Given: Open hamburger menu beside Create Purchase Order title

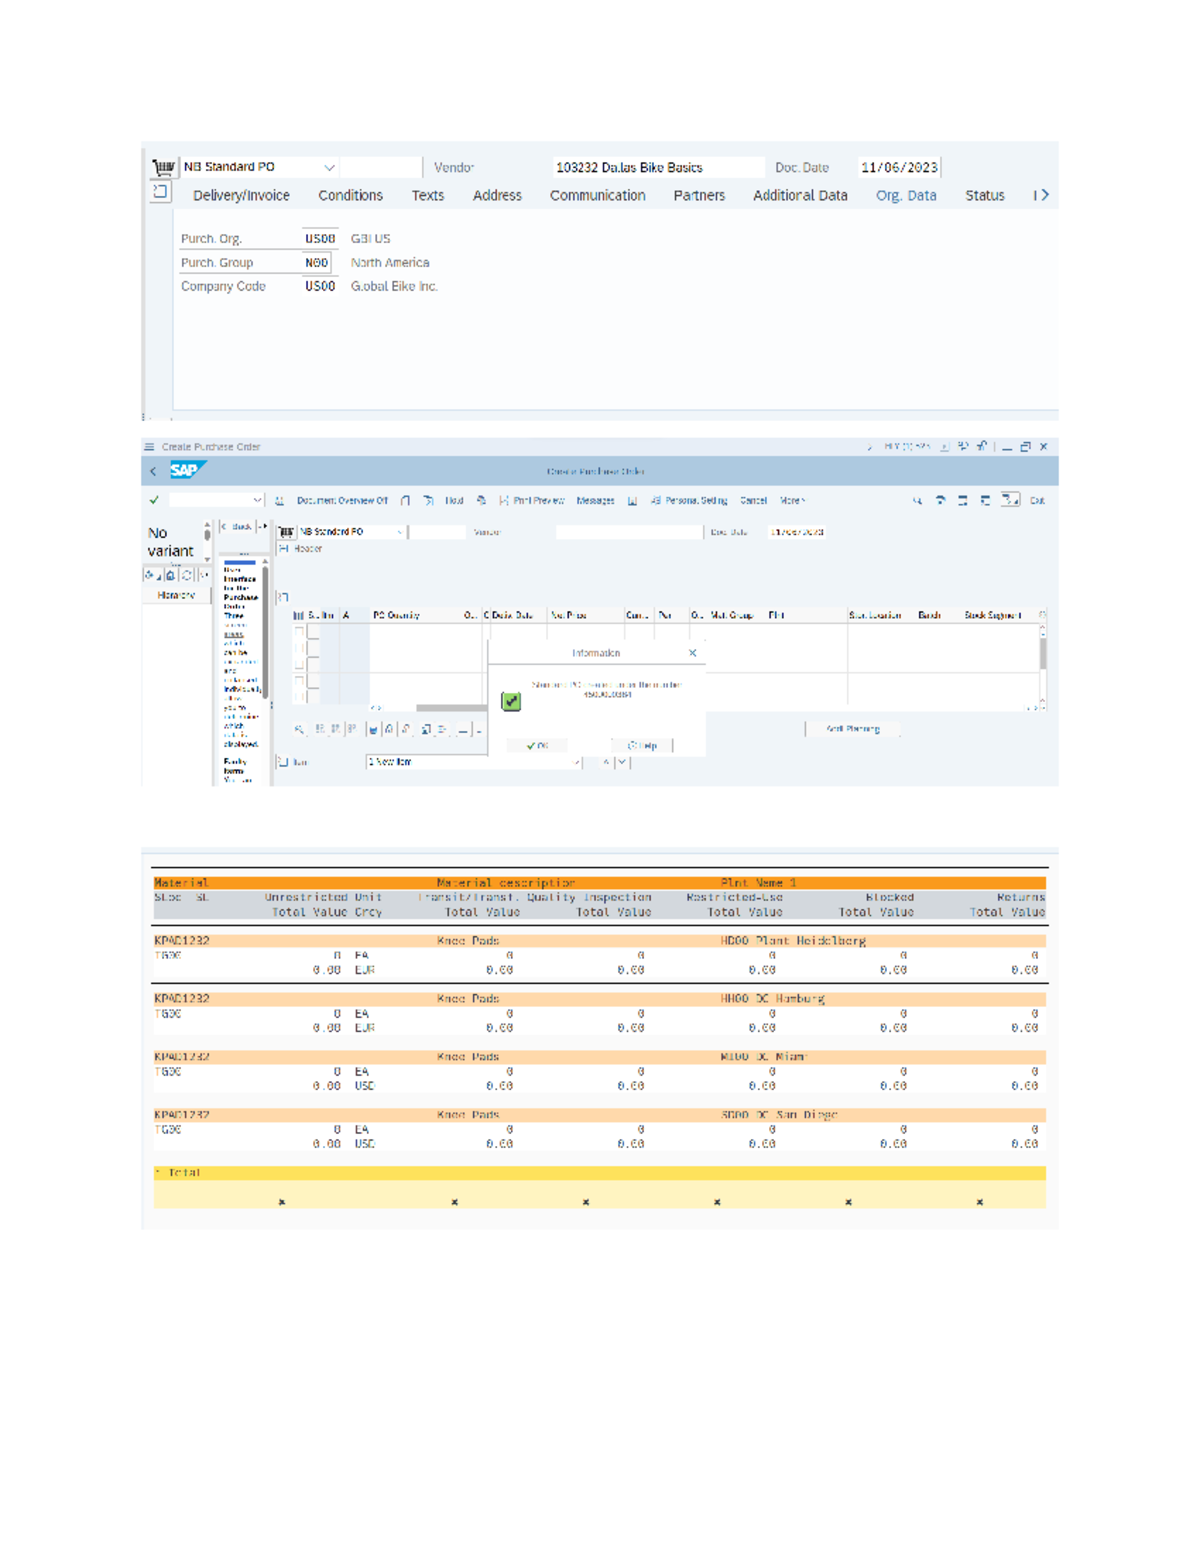Looking at the screenshot, I should pos(149,447).
